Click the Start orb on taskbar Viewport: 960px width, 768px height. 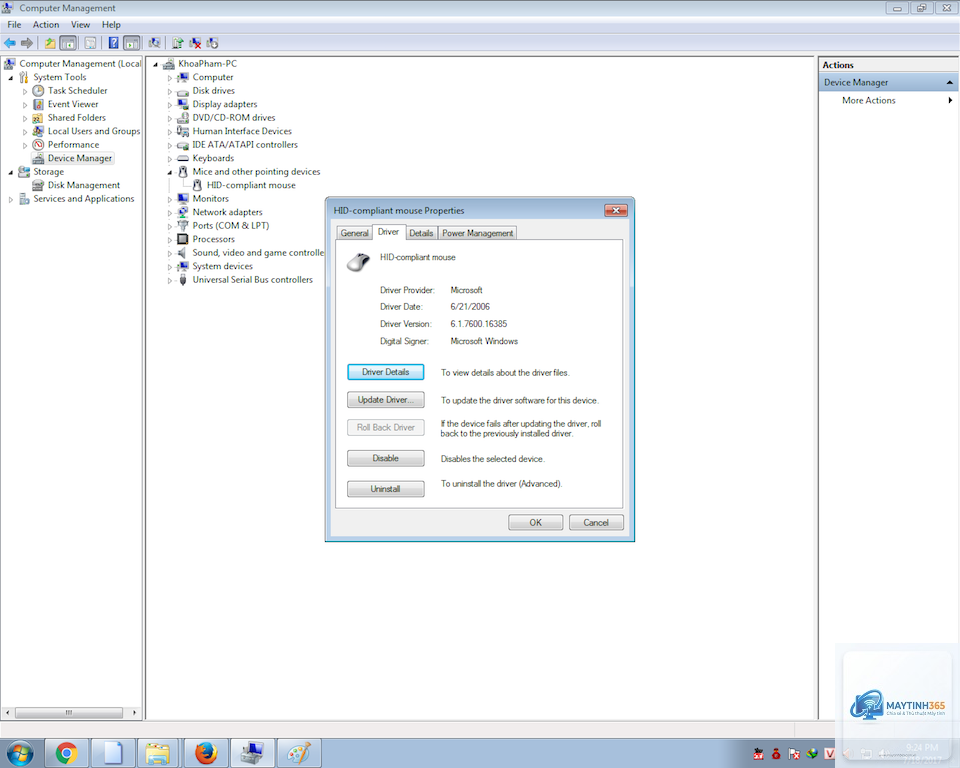click(x=20, y=753)
